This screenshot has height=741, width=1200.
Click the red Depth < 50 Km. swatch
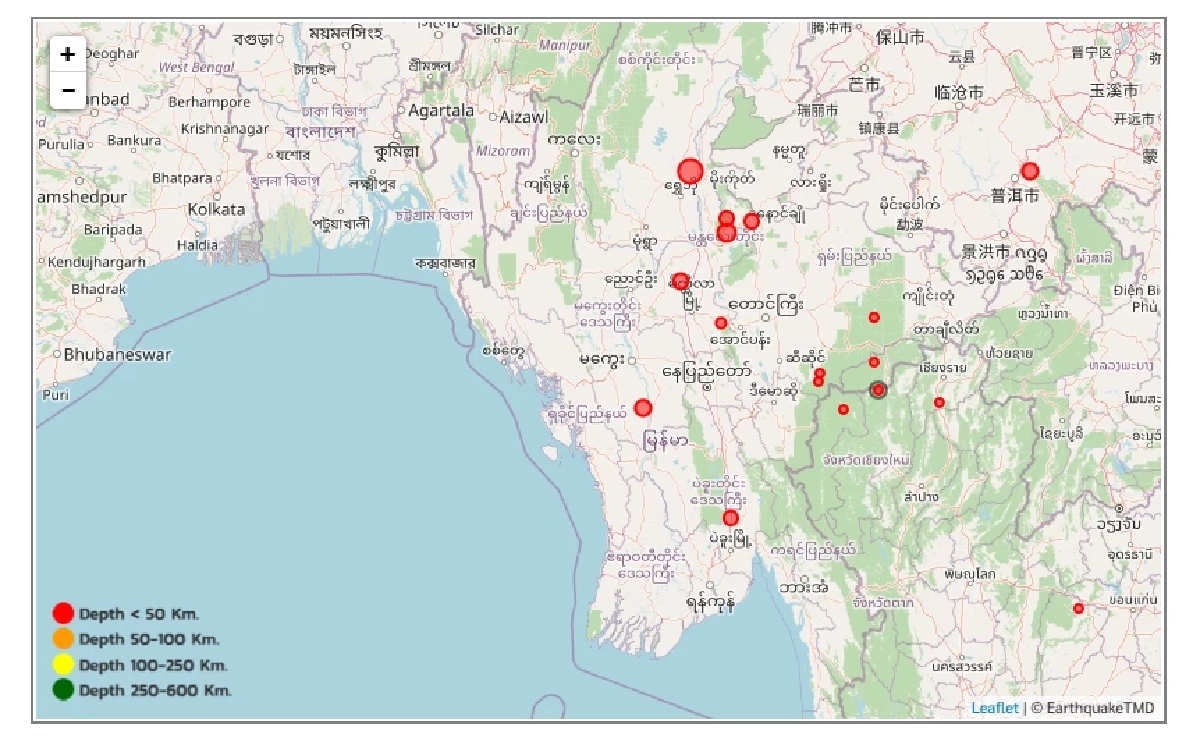pos(64,613)
